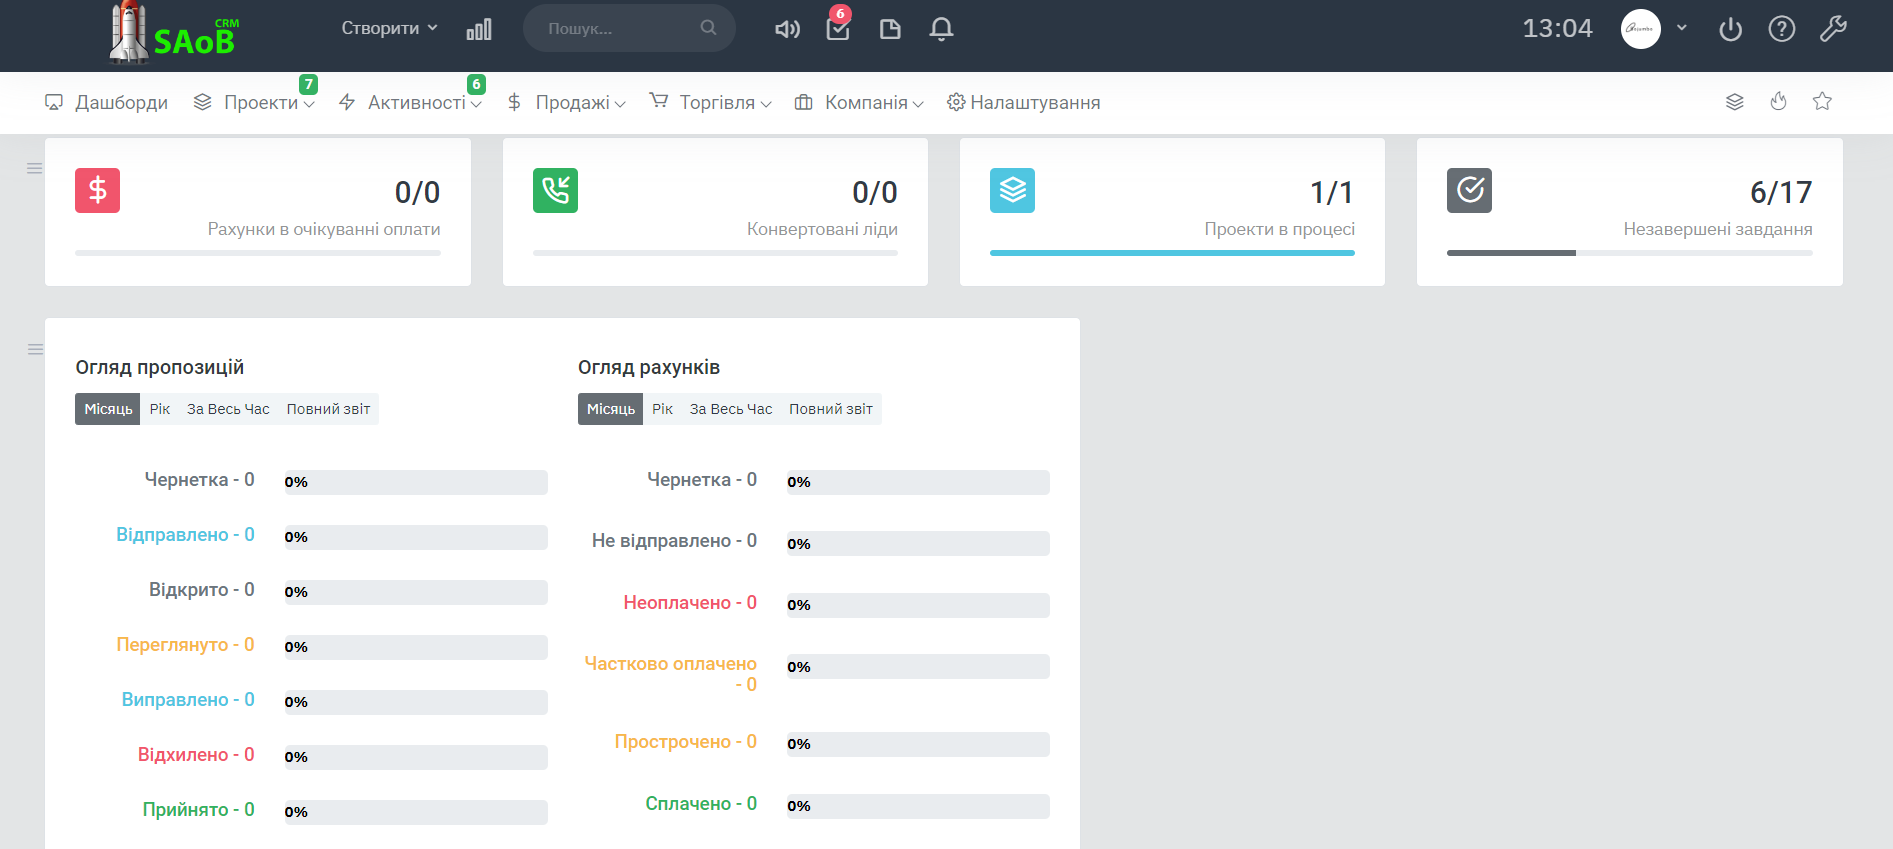This screenshot has width=1893, height=849.
Task: Click Проекти в процесі label
Action: click(1280, 229)
